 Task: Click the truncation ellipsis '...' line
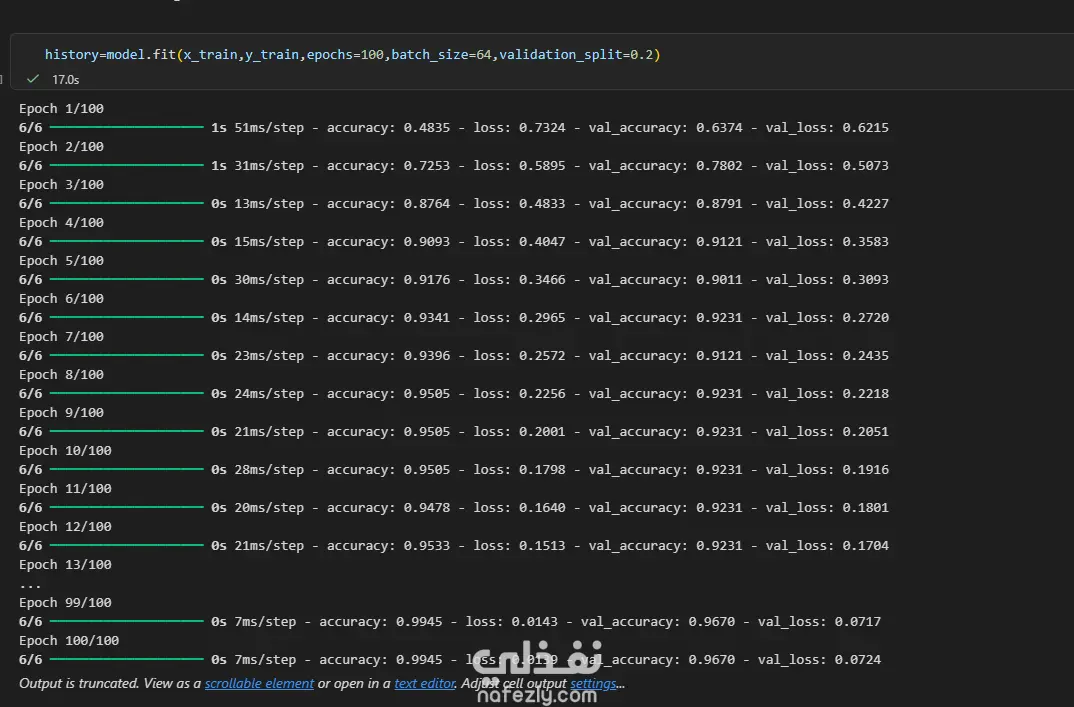tap(30, 586)
